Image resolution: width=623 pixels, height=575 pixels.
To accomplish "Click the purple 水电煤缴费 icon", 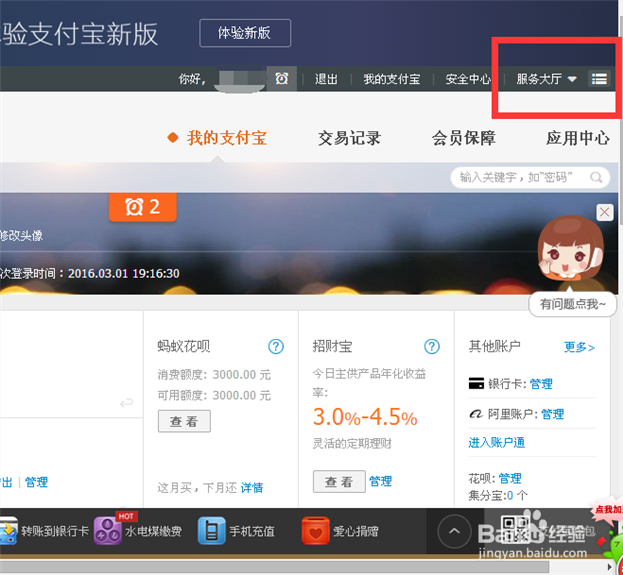I will point(107,530).
